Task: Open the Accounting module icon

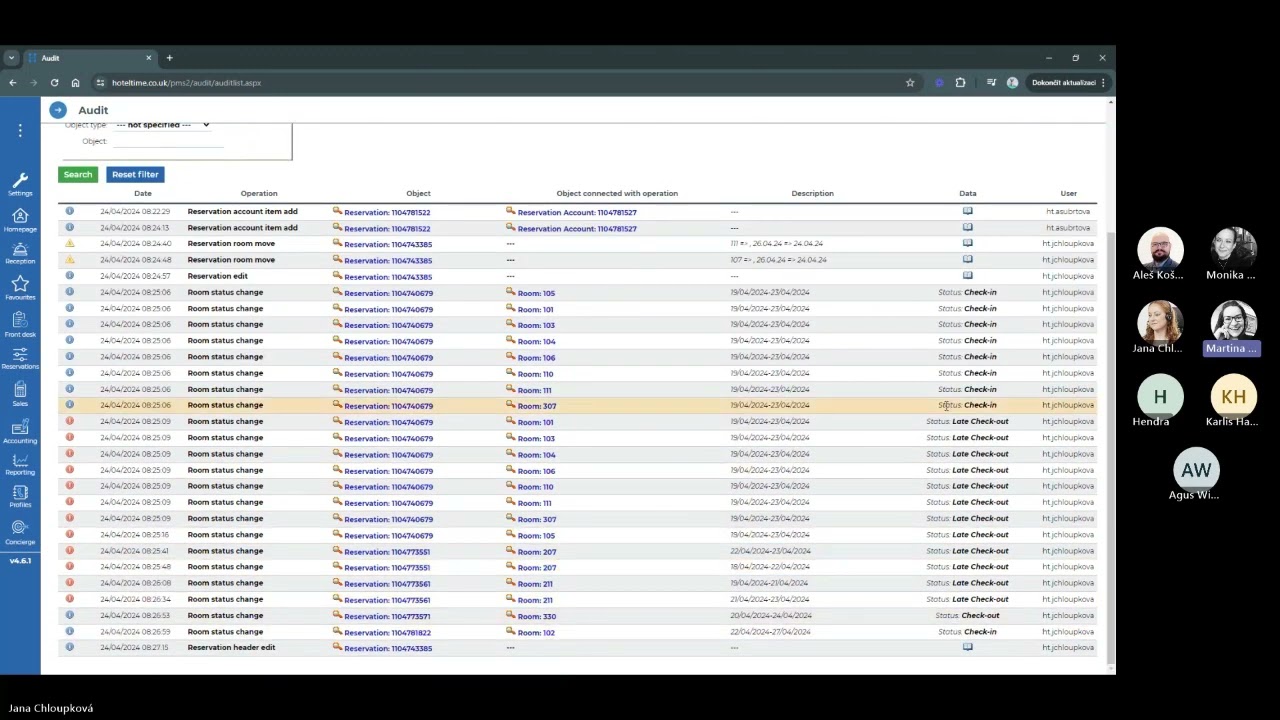Action: point(20,431)
